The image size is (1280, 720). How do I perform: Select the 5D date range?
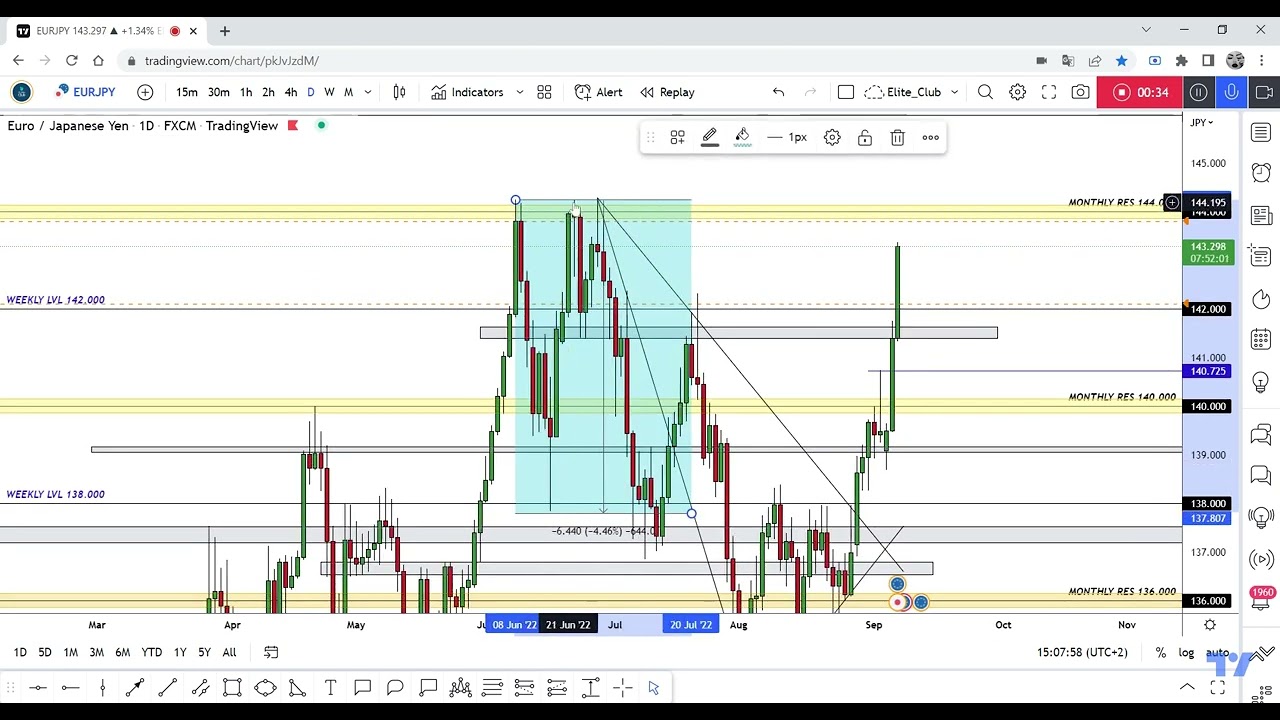pyautogui.click(x=45, y=652)
